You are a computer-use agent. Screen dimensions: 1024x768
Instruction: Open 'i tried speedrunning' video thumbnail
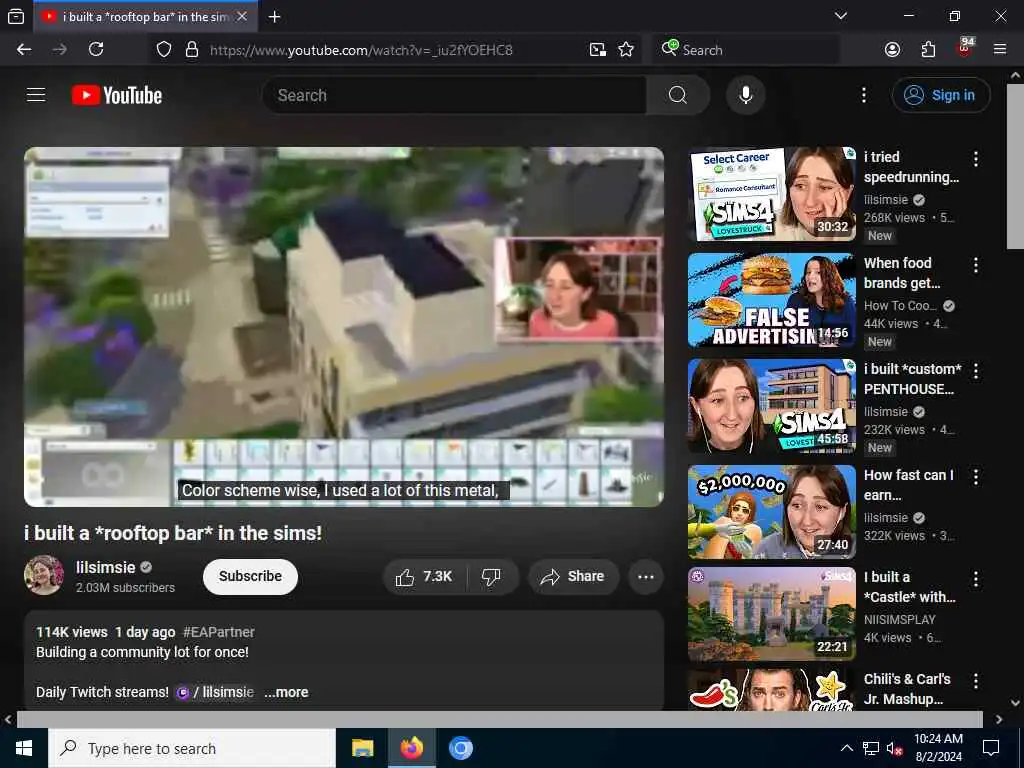pos(771,193)
